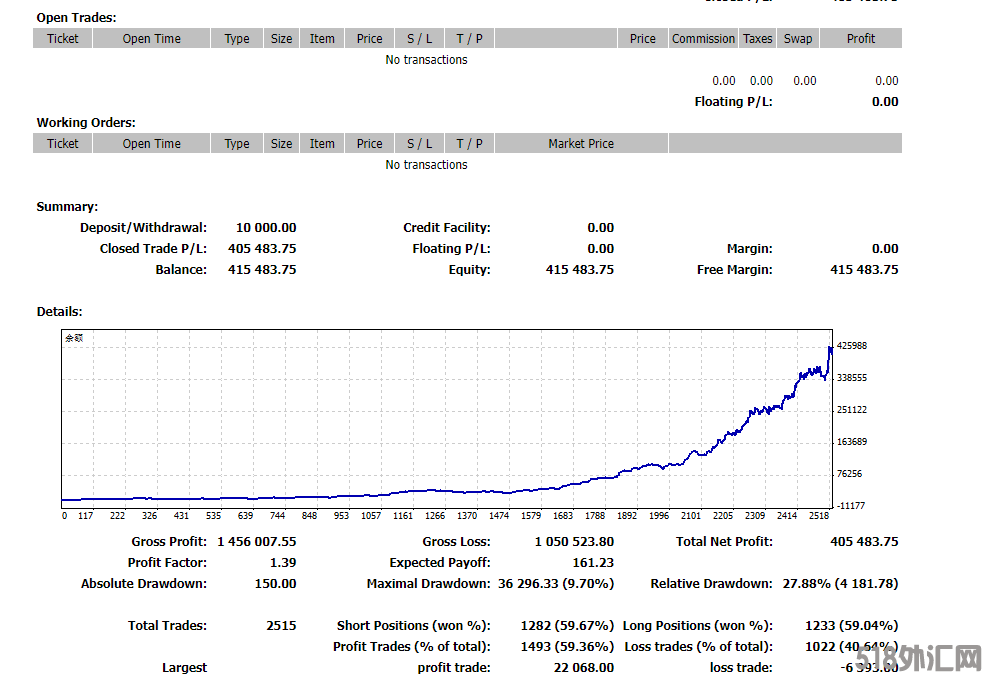Click the Total Trades value 2515

pos(281,626)
